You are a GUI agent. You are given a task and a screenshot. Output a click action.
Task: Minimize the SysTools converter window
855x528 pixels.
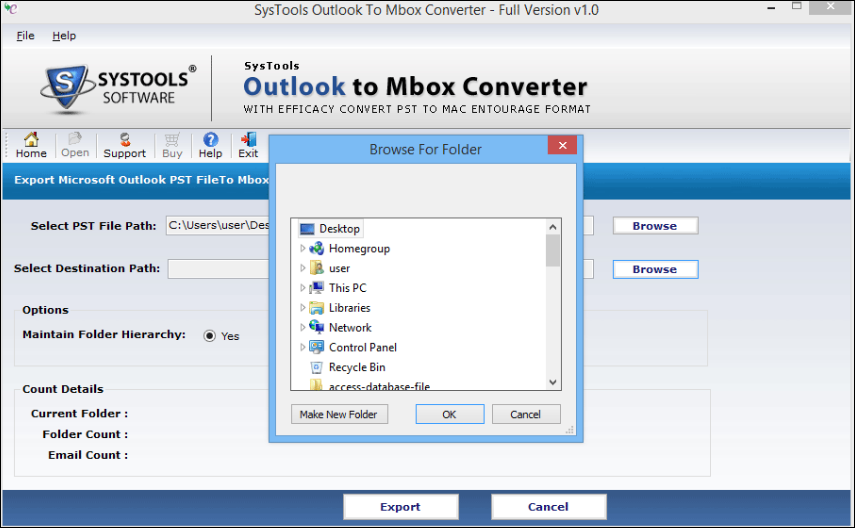pyautogui.click(x=771, y=8)
